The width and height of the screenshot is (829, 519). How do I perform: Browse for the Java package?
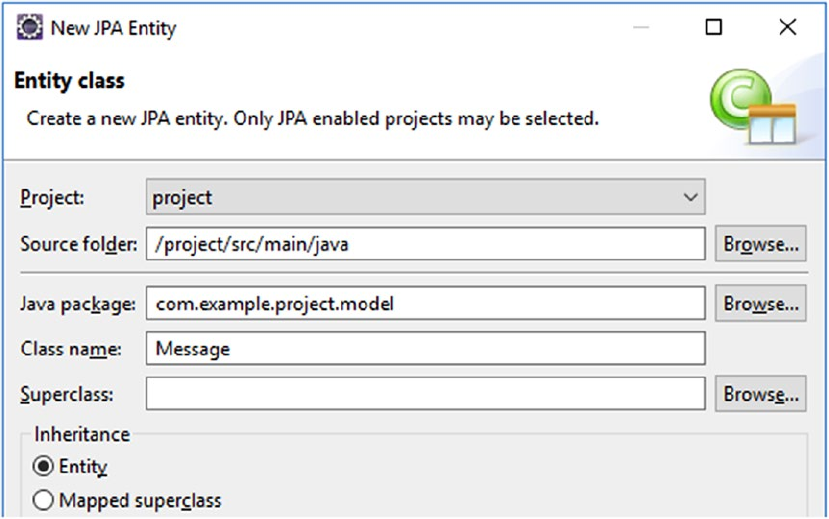click(x=761, y=303)
